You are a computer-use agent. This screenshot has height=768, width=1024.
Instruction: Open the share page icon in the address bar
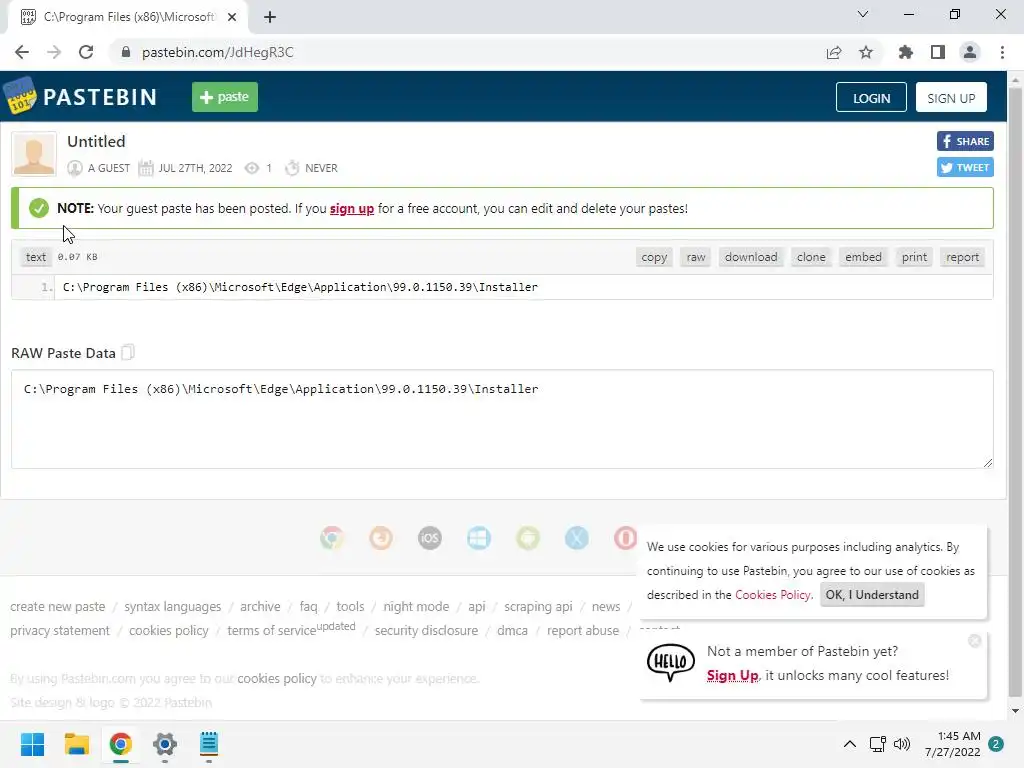(x=833, y=52)
